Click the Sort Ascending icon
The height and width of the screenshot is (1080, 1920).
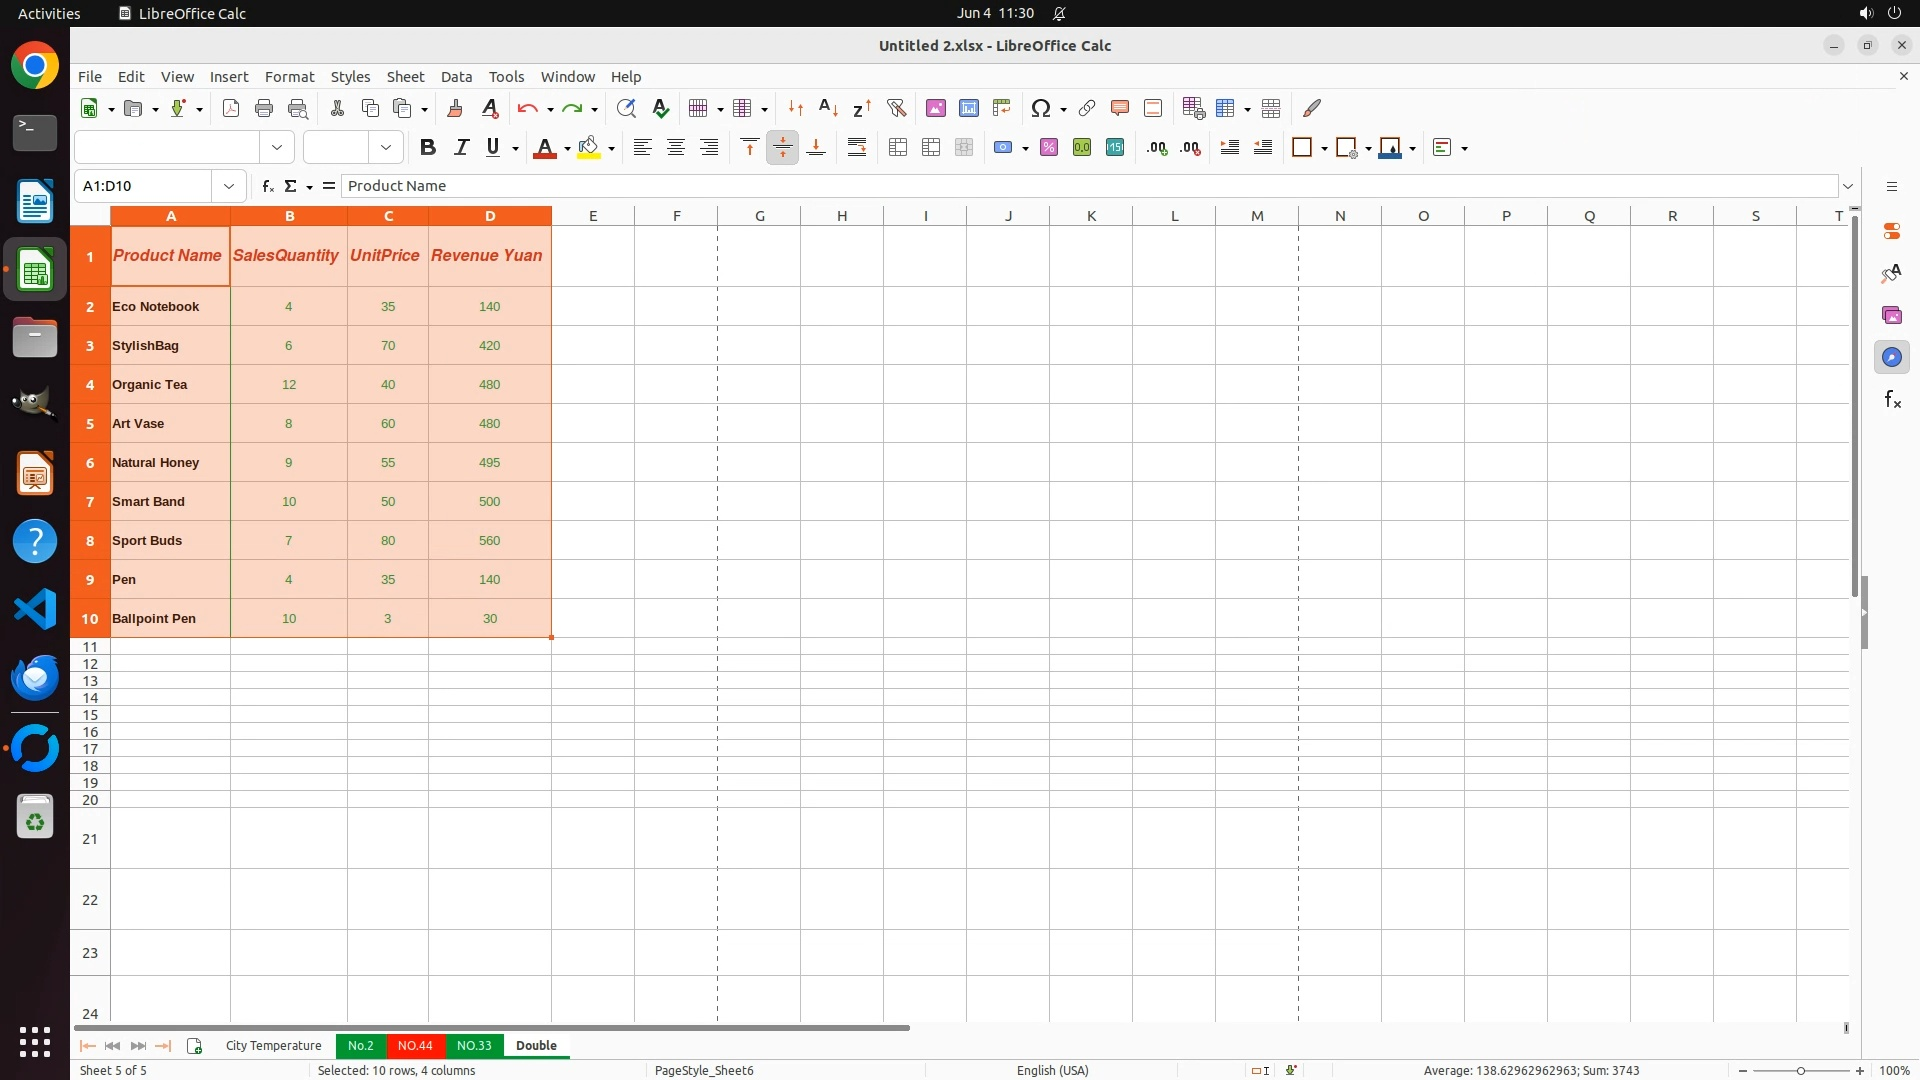point(828,108)
